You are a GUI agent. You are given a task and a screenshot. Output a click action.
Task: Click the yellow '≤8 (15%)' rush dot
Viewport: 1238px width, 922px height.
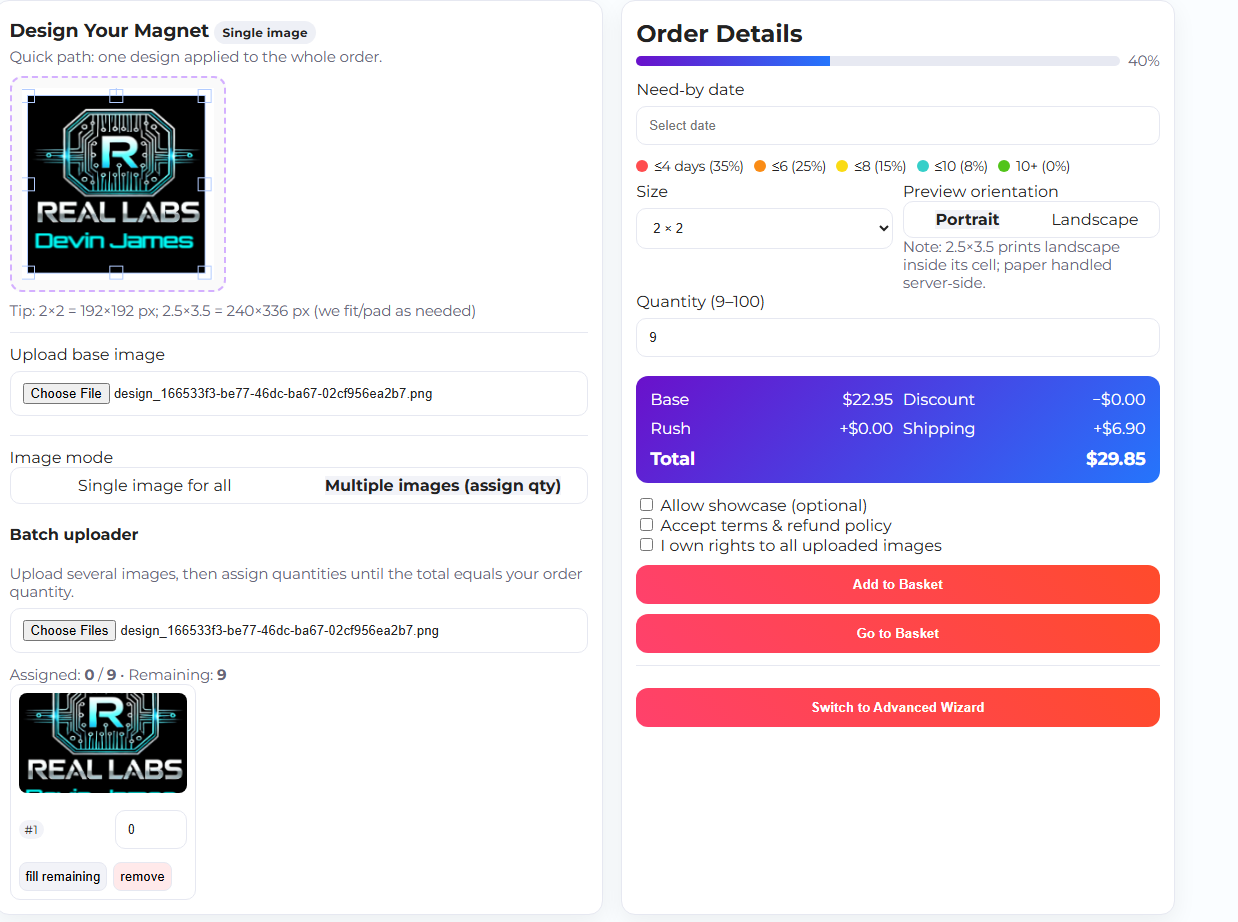coord(842,166)
